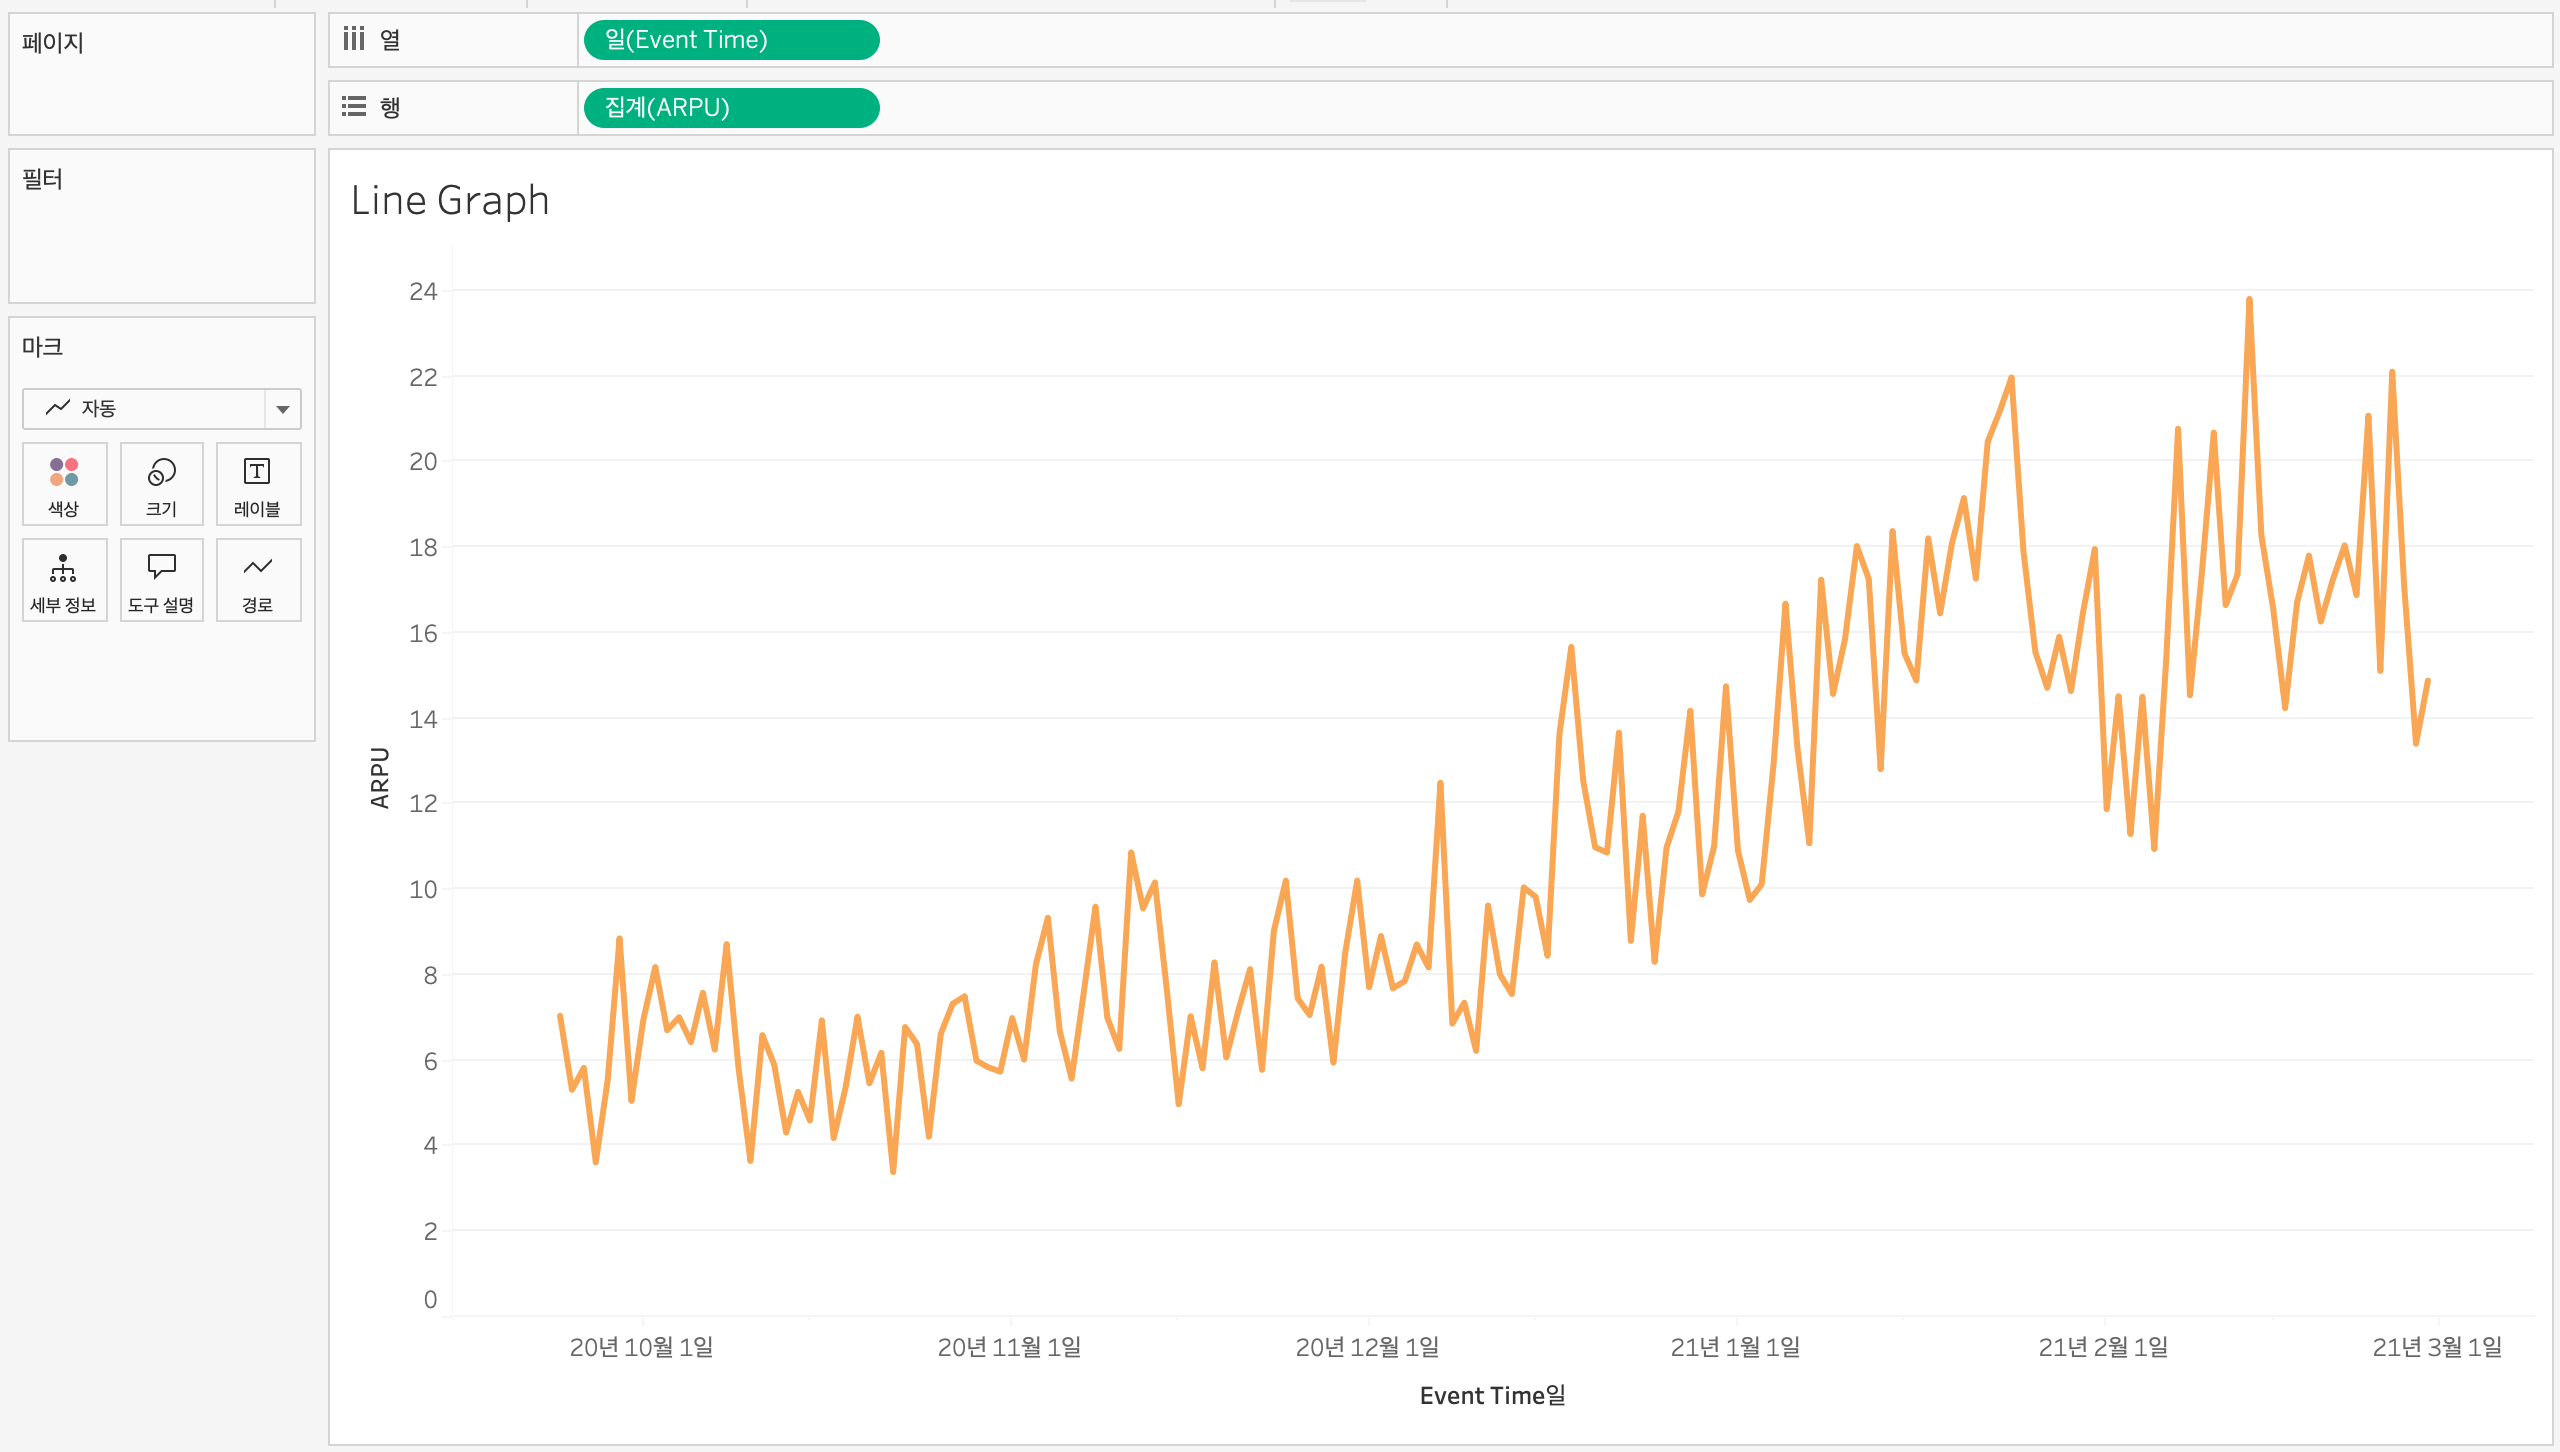
Task: Click the 20년 10월 1일 axis label
Action: [641, 1347]
